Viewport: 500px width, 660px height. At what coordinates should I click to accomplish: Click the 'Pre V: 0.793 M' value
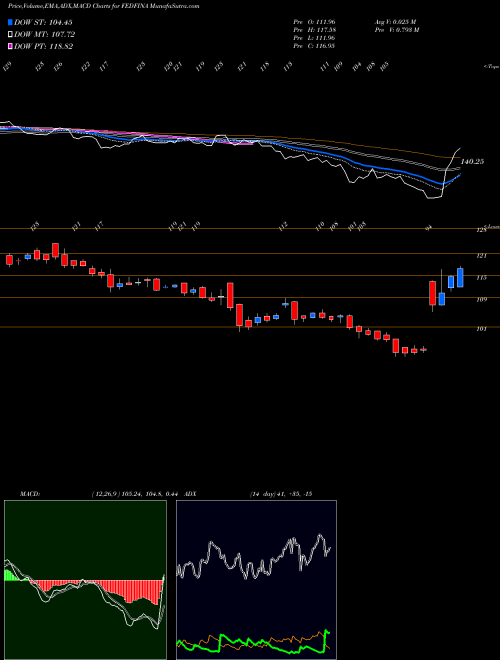(x=396, y=30)
